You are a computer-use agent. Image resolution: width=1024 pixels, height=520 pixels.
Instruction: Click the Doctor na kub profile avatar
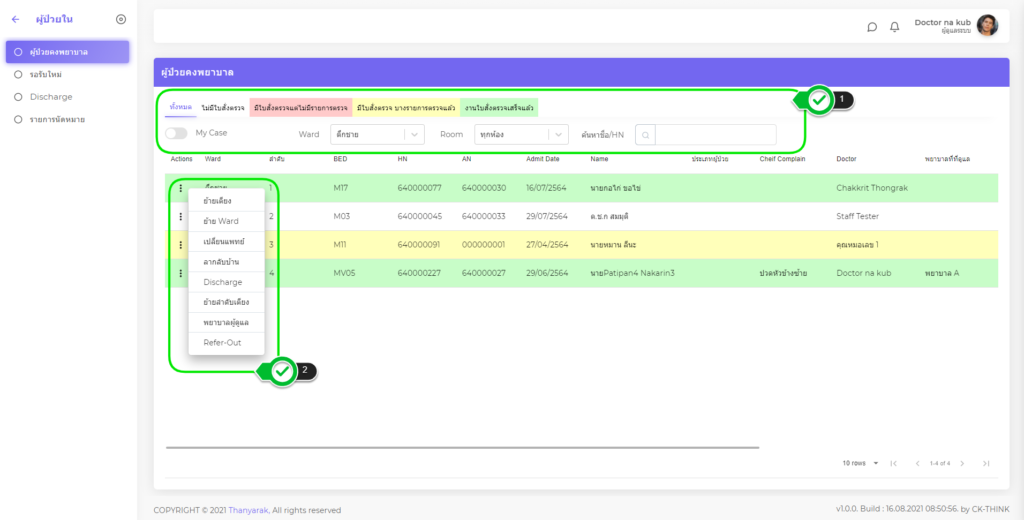(987, 26)
